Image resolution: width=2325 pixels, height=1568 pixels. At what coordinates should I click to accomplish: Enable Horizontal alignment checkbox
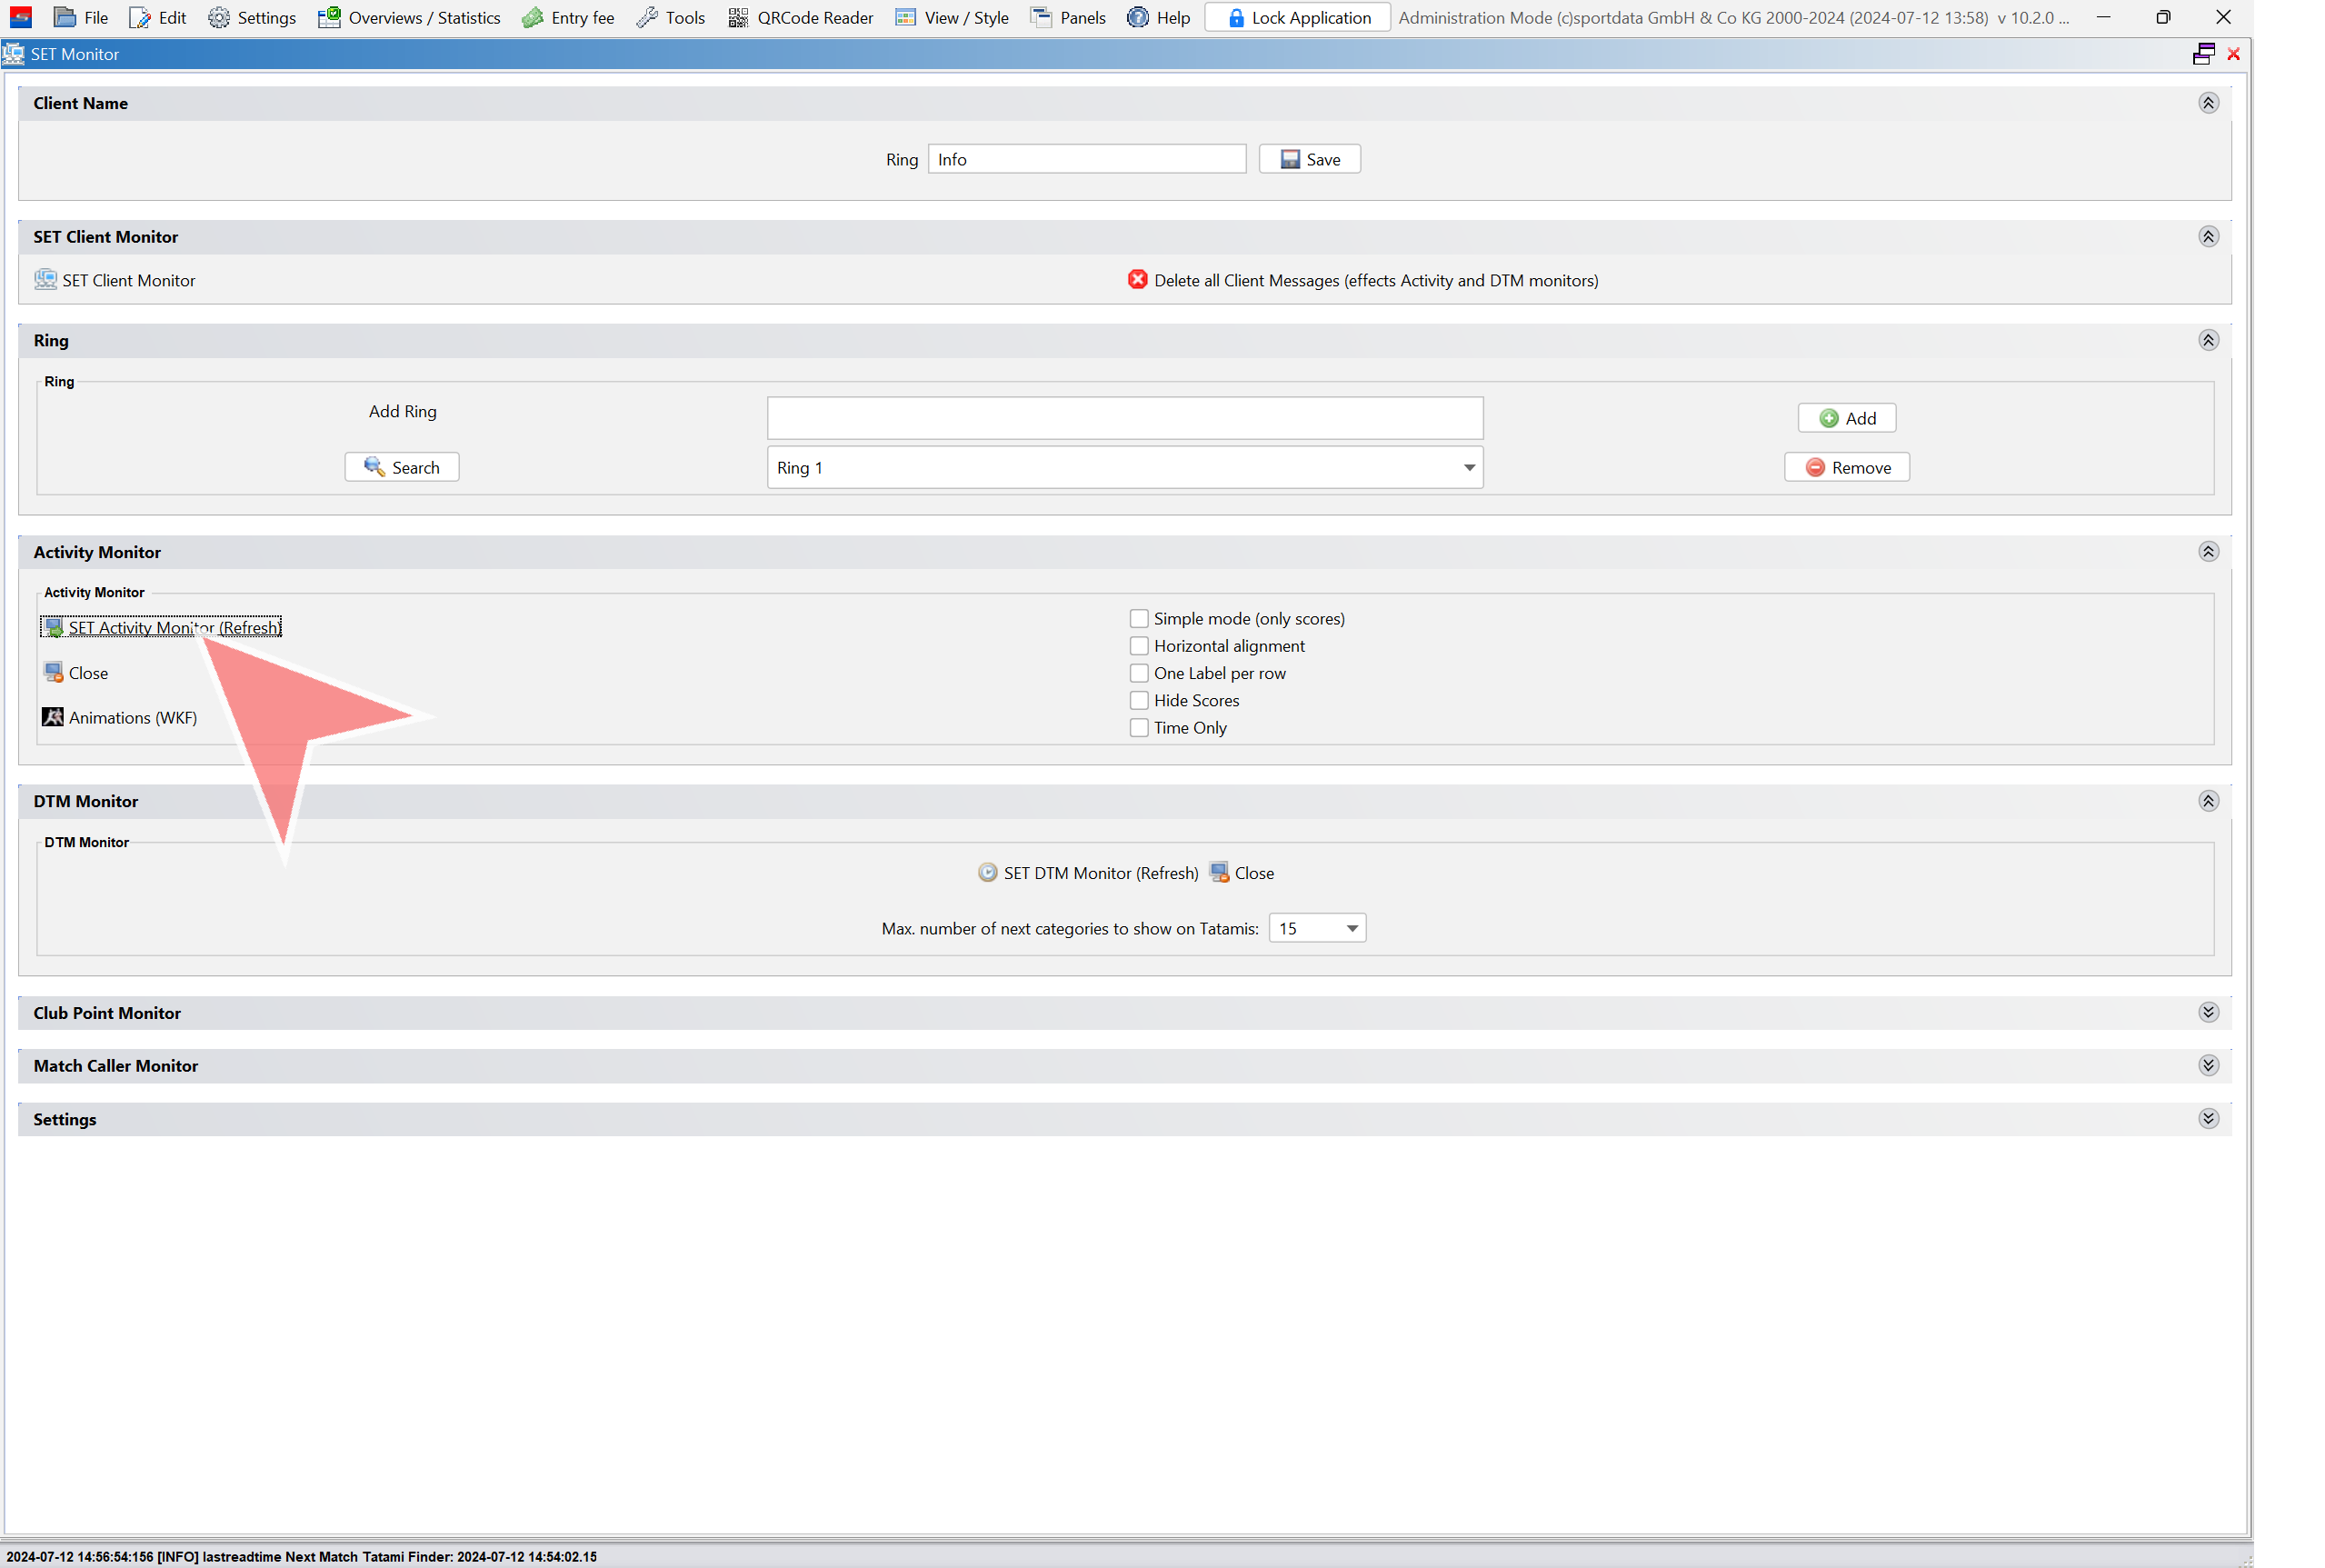click(x=1138, y=646)
